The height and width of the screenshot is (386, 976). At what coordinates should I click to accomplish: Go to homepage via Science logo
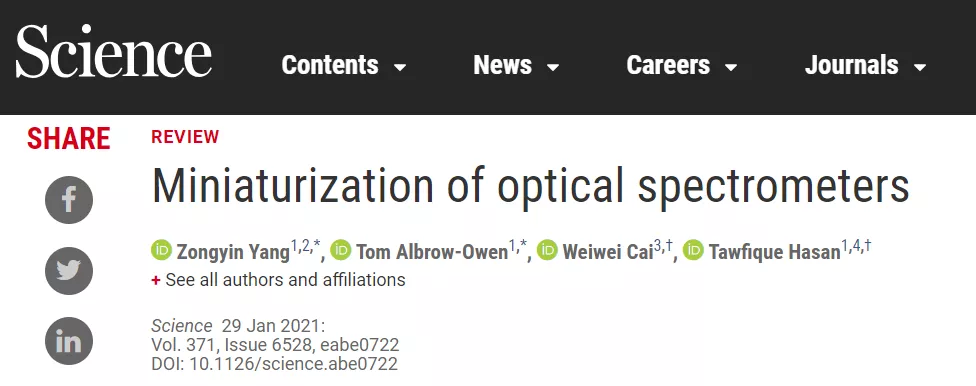[113, 52]
